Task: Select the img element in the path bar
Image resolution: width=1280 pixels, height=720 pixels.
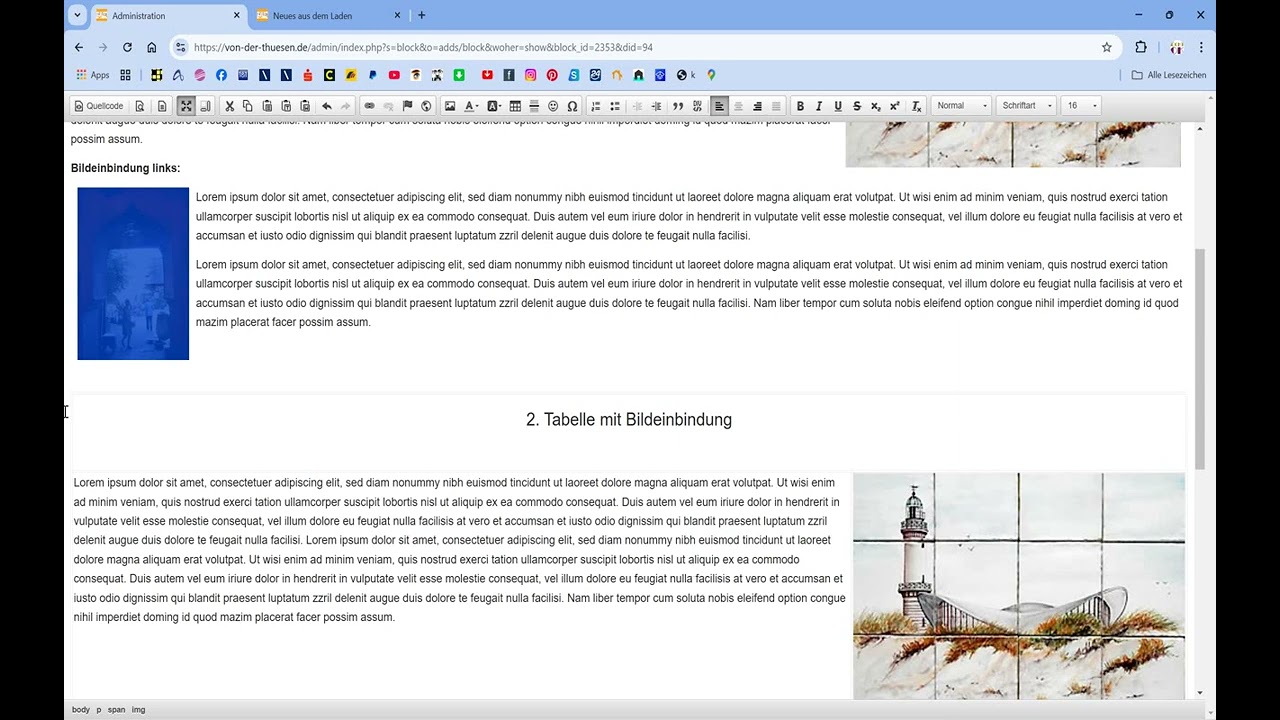Action: (x=138, y=710)
